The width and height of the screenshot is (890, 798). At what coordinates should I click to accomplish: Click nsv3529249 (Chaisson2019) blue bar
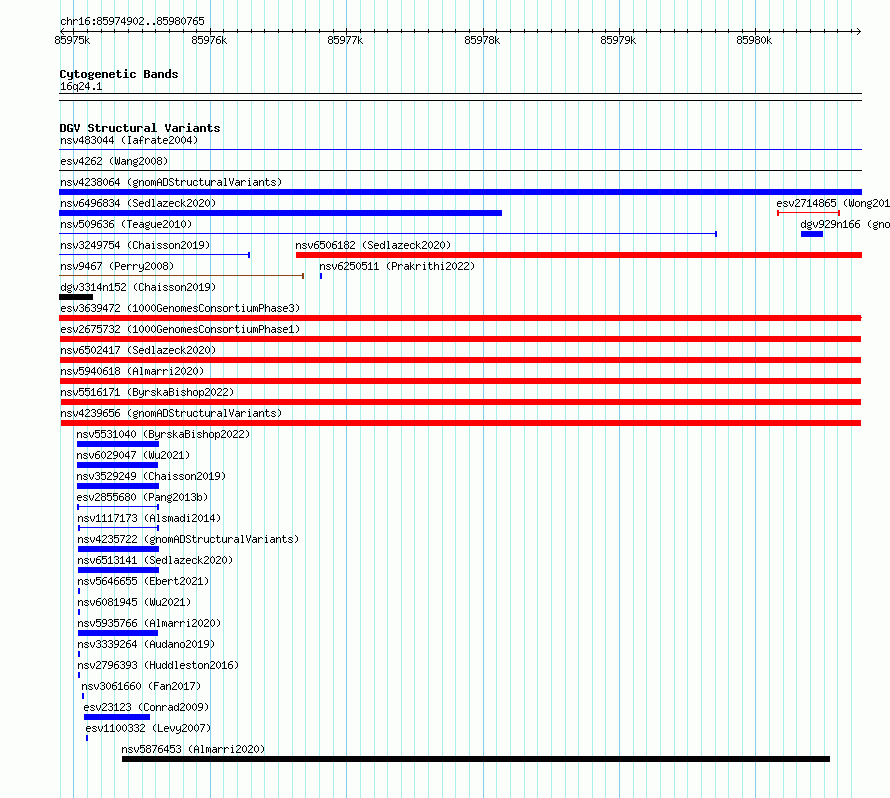pos(118,486)
